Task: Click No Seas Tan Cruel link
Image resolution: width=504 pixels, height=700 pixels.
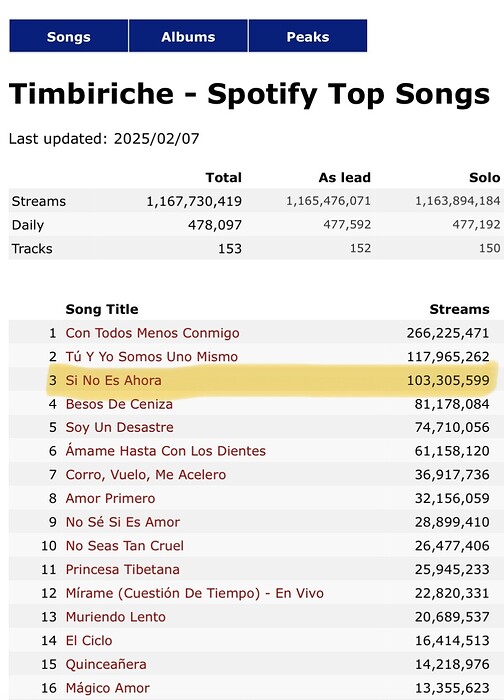Action: (125, 546)
